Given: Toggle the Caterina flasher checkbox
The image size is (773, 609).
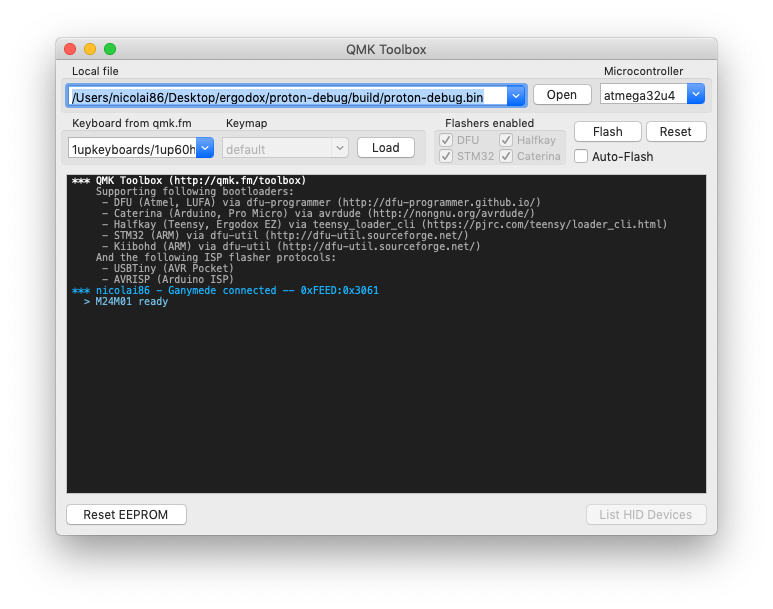Looking at the screenshot, I should [x=506, y=156].
